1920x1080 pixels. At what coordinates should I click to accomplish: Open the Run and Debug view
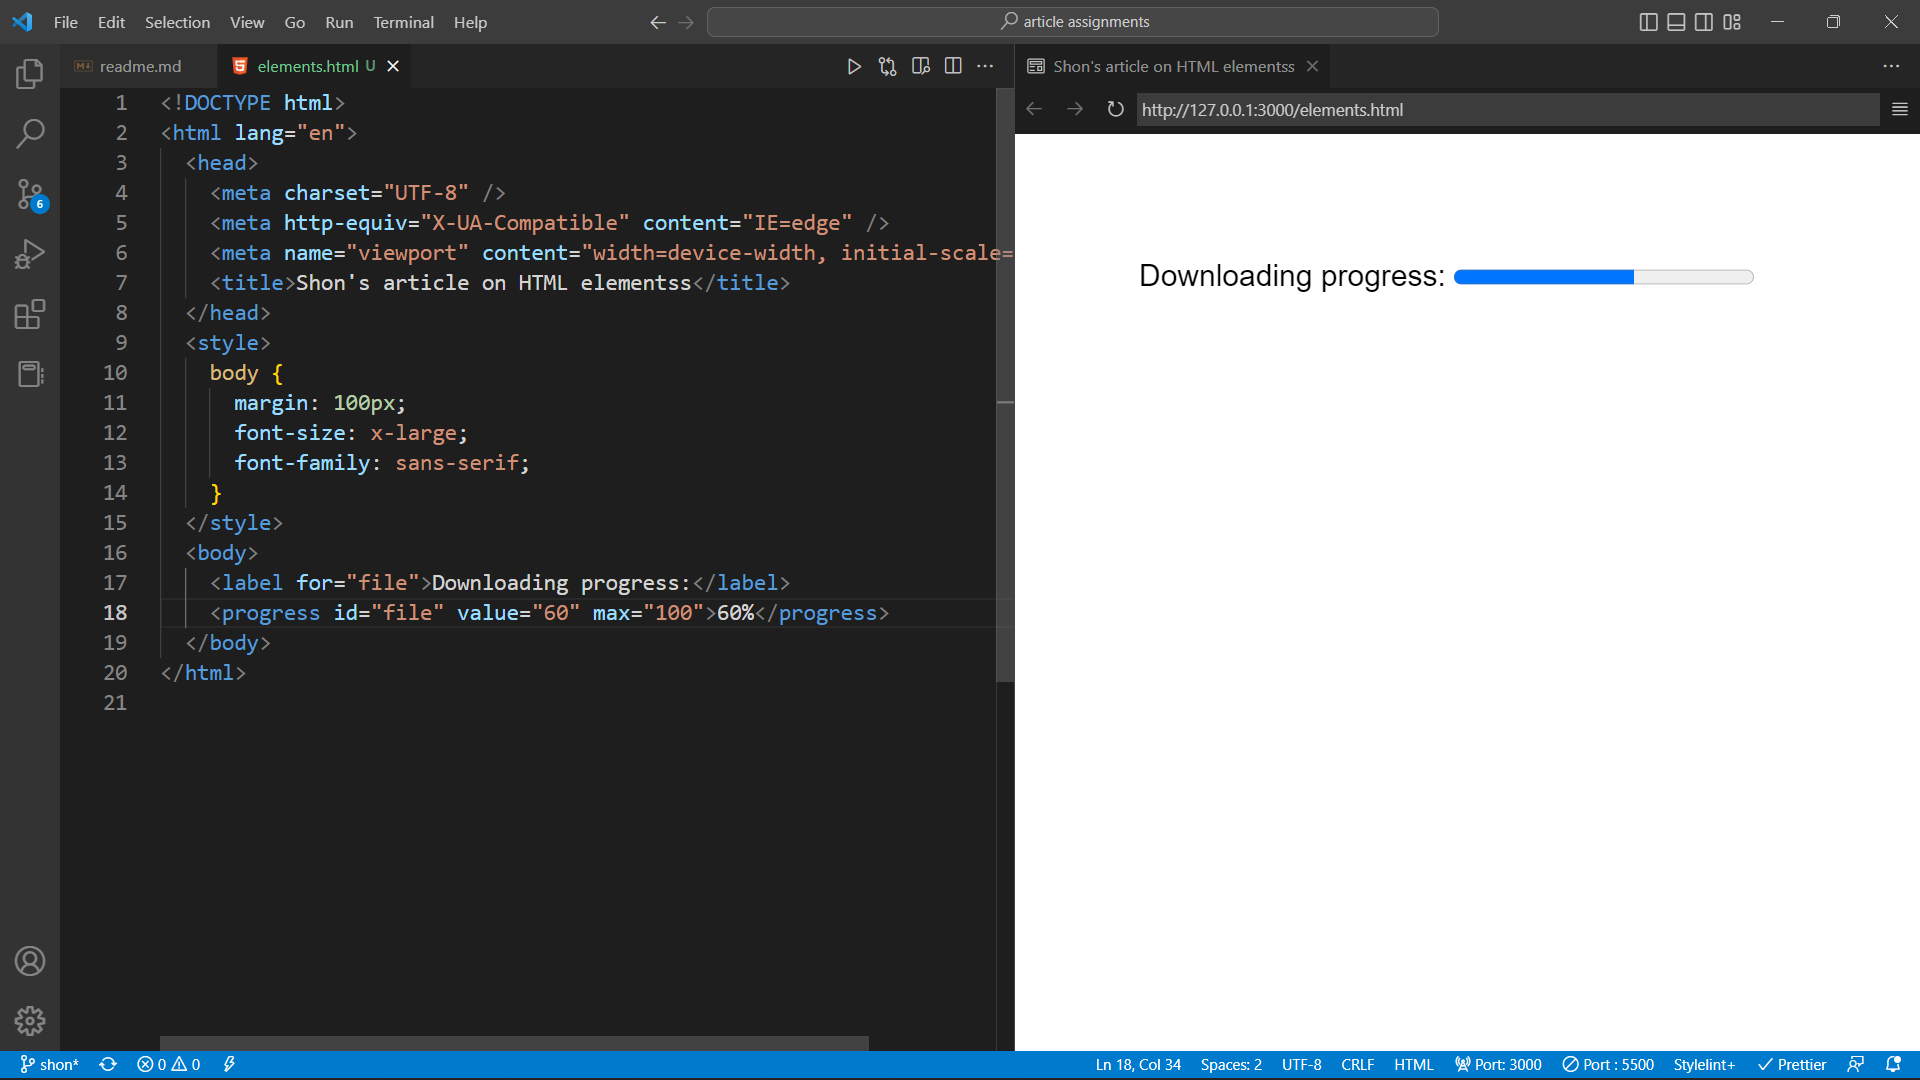[x=30, y=254]
